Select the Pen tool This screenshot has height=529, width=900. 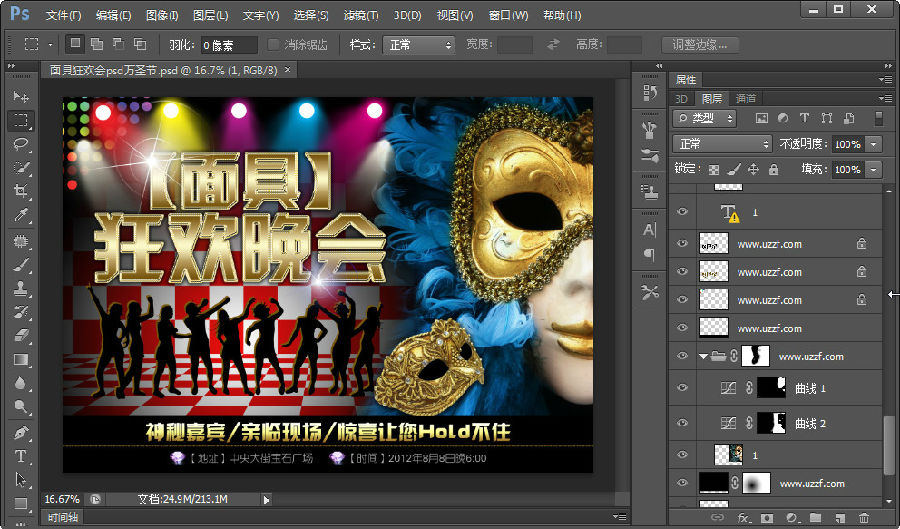[21, 432]
